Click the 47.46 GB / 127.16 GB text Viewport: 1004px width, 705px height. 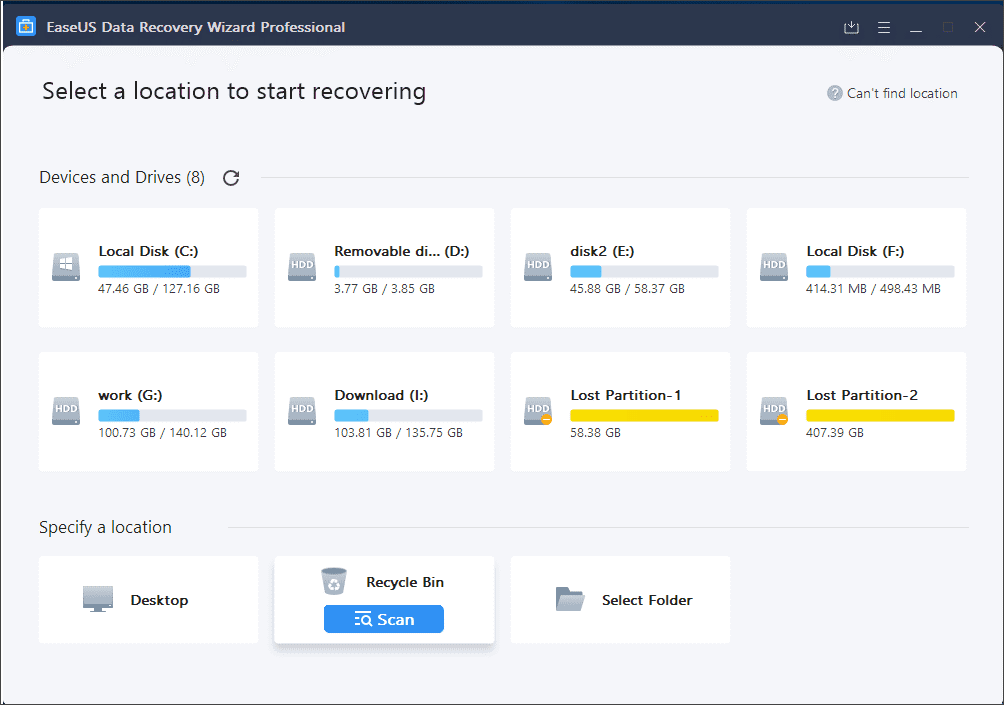tap(159, 289)
